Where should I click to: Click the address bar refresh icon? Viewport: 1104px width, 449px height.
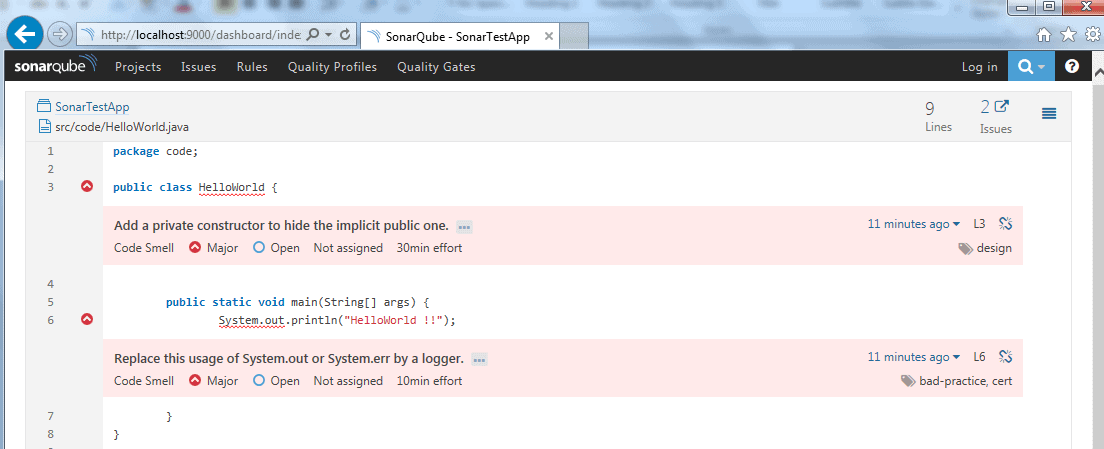345,34
